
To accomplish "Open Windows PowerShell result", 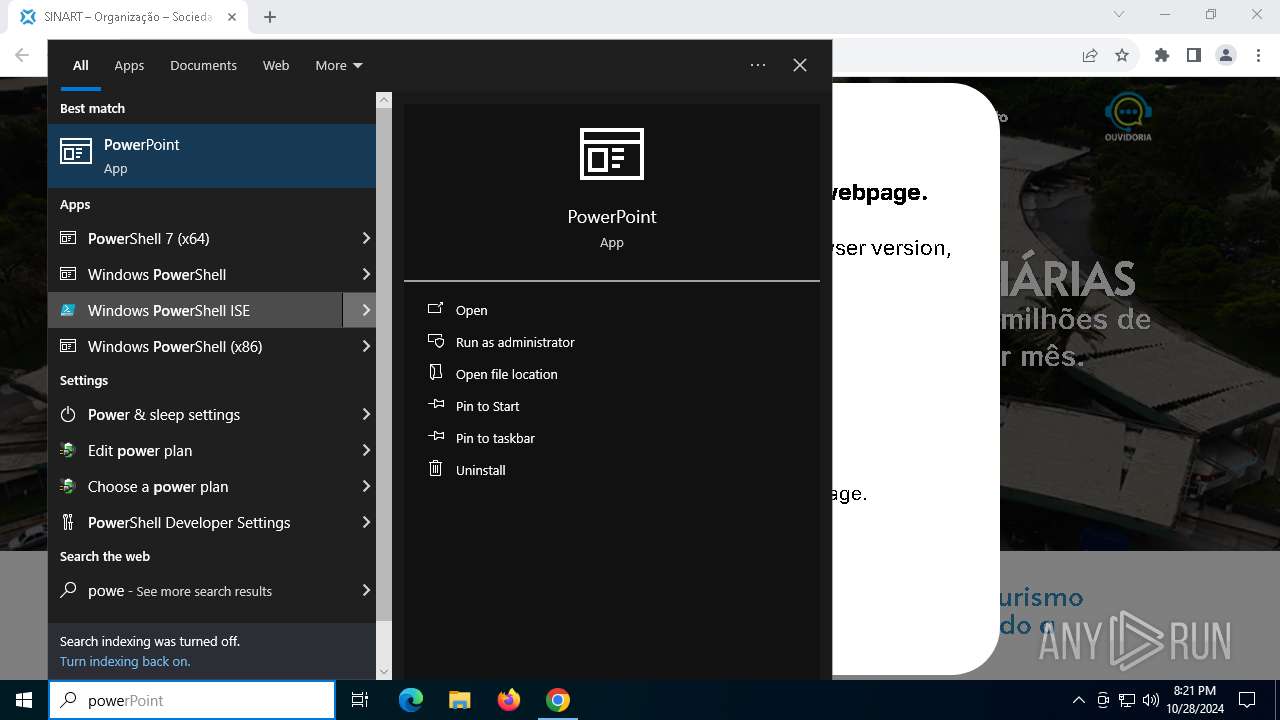I will tap(212, 274).
